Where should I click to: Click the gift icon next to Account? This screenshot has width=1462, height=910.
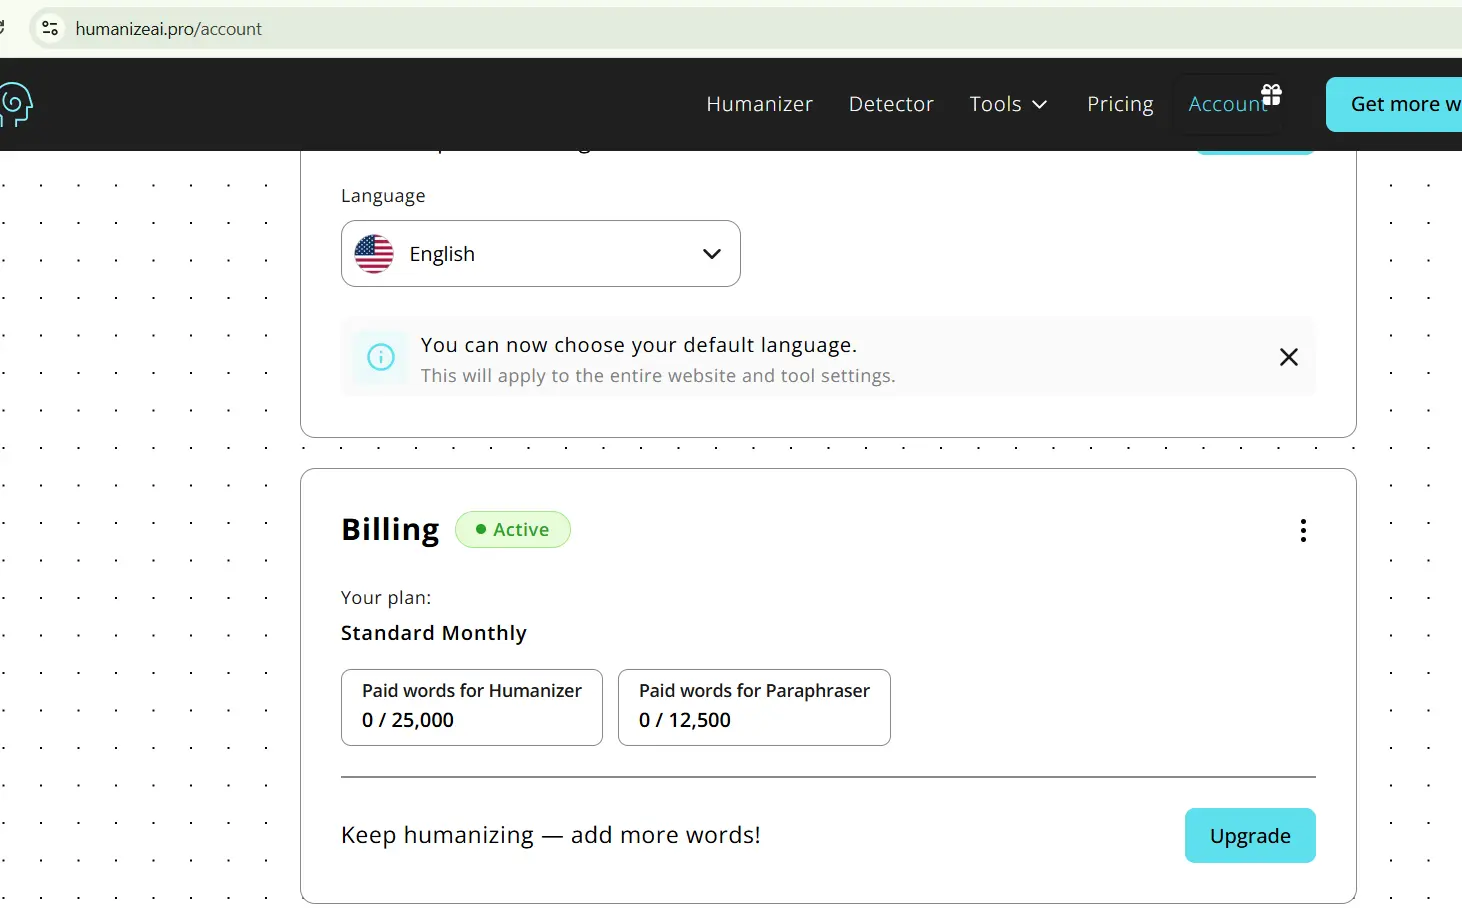pyautogui.click(x=1271, y=95)
